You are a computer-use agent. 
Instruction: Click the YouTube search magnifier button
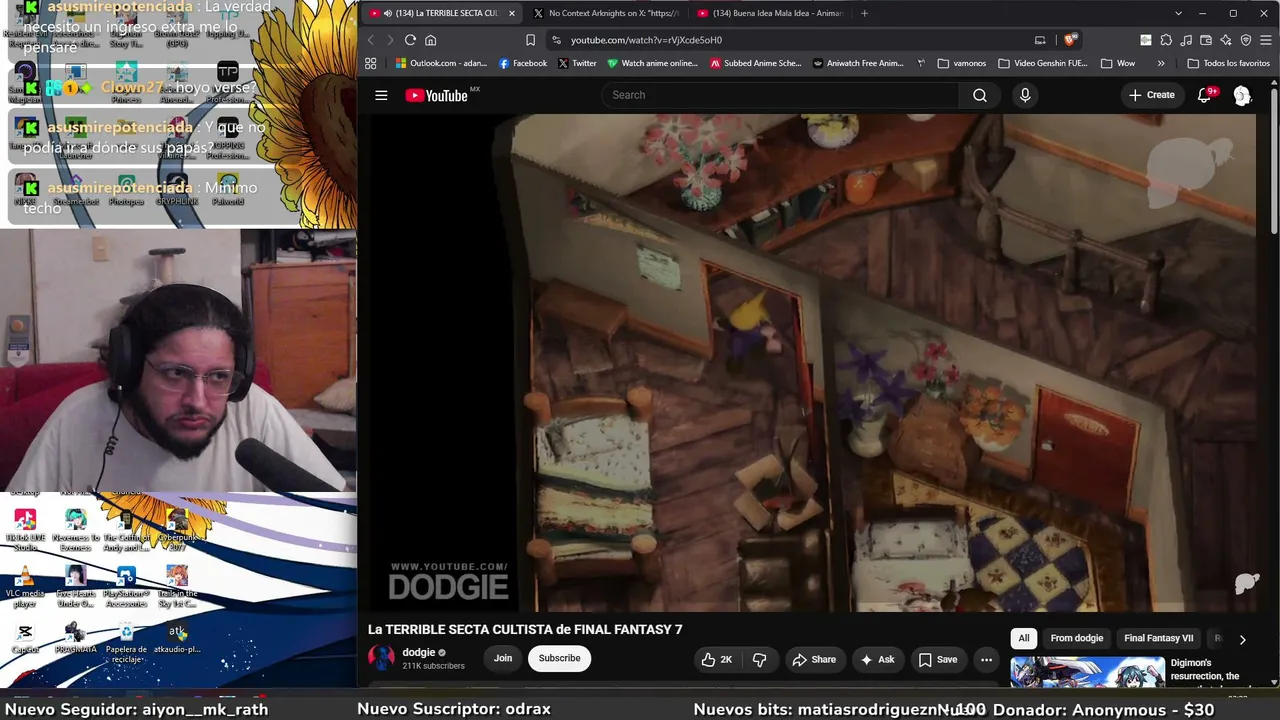click(x=980, y=95)
